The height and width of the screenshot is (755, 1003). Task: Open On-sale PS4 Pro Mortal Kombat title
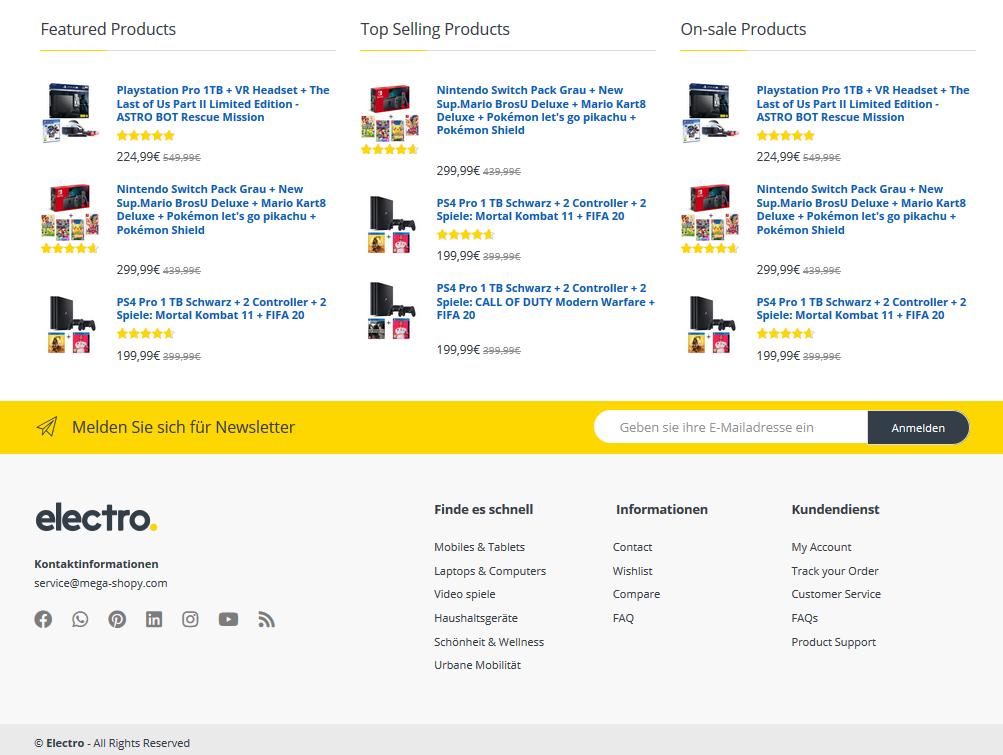[x=861, y=308]
